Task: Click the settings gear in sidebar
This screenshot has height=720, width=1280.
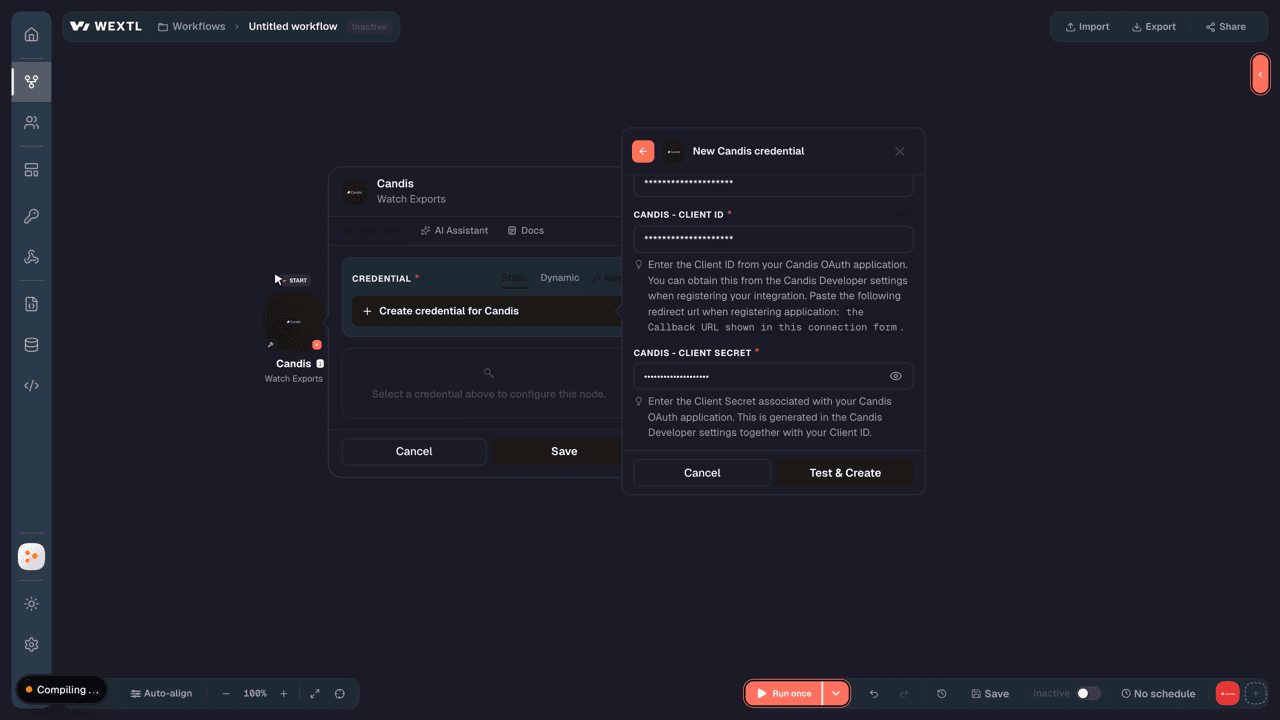Action: tap(31, 645)
